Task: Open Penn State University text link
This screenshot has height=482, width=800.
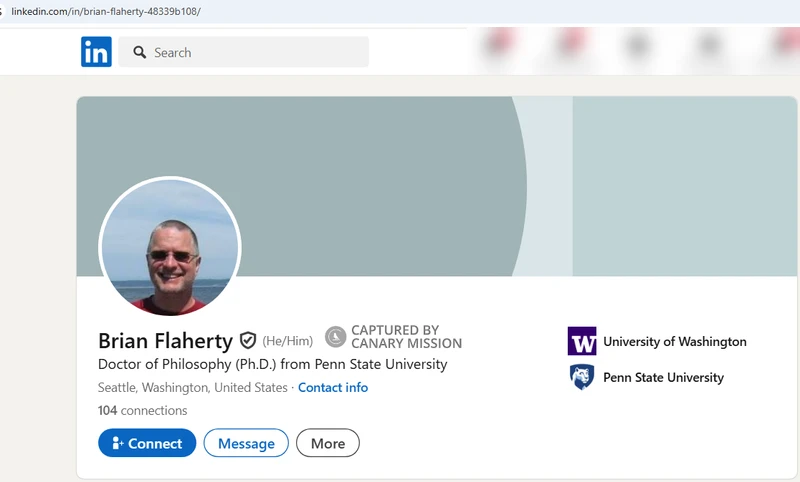Action: coord(663,377)
